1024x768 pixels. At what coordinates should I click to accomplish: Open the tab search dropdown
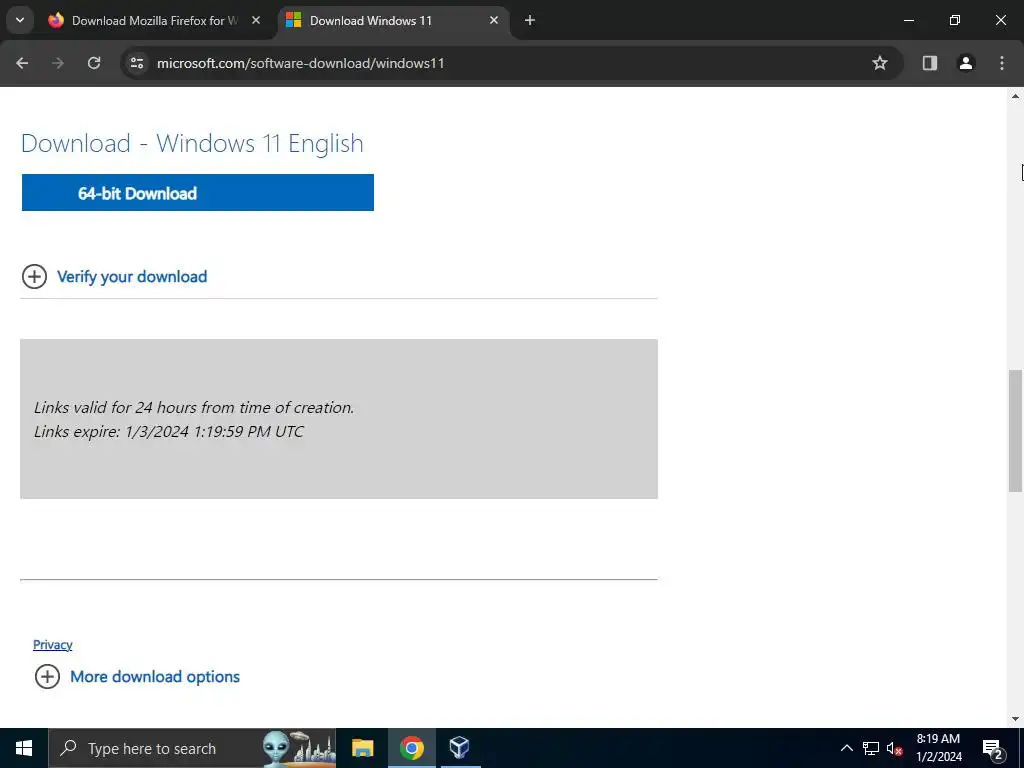pyautogui.click(x=20, y=20)
